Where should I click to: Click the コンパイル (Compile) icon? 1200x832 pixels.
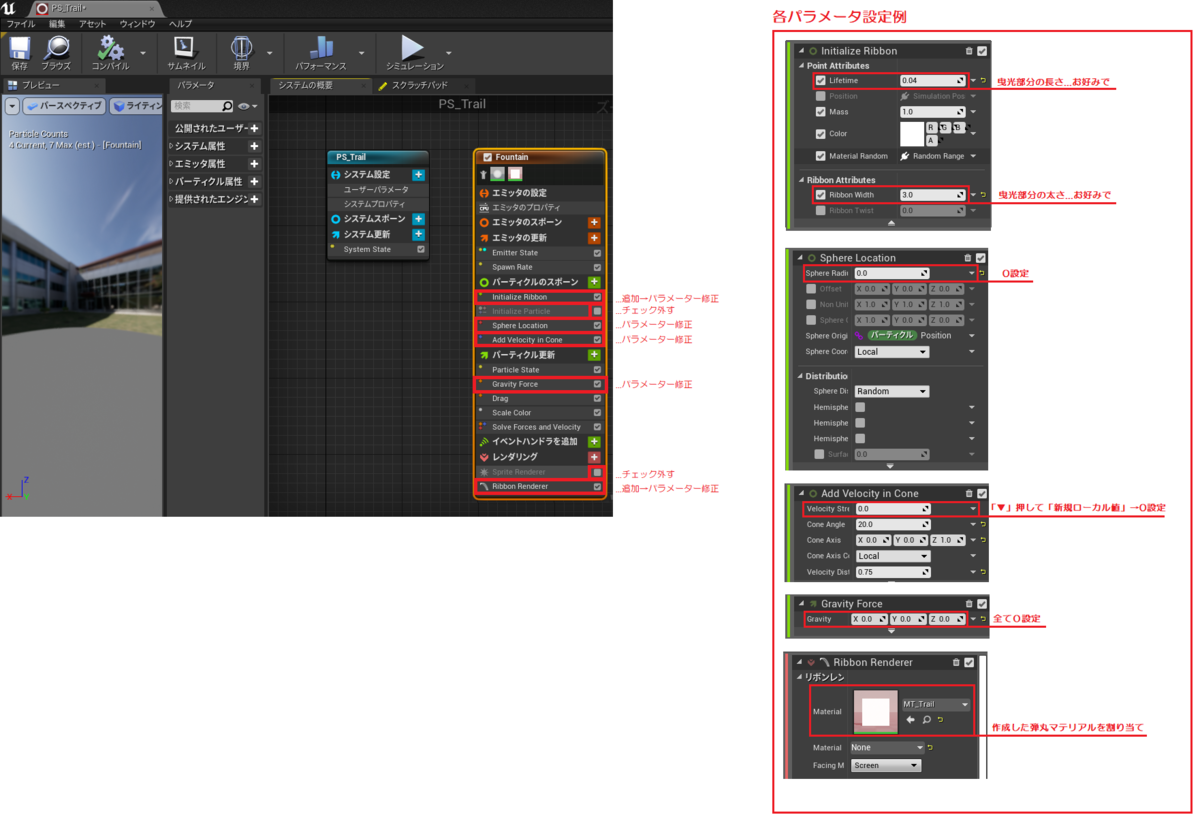tap(110, 50)
